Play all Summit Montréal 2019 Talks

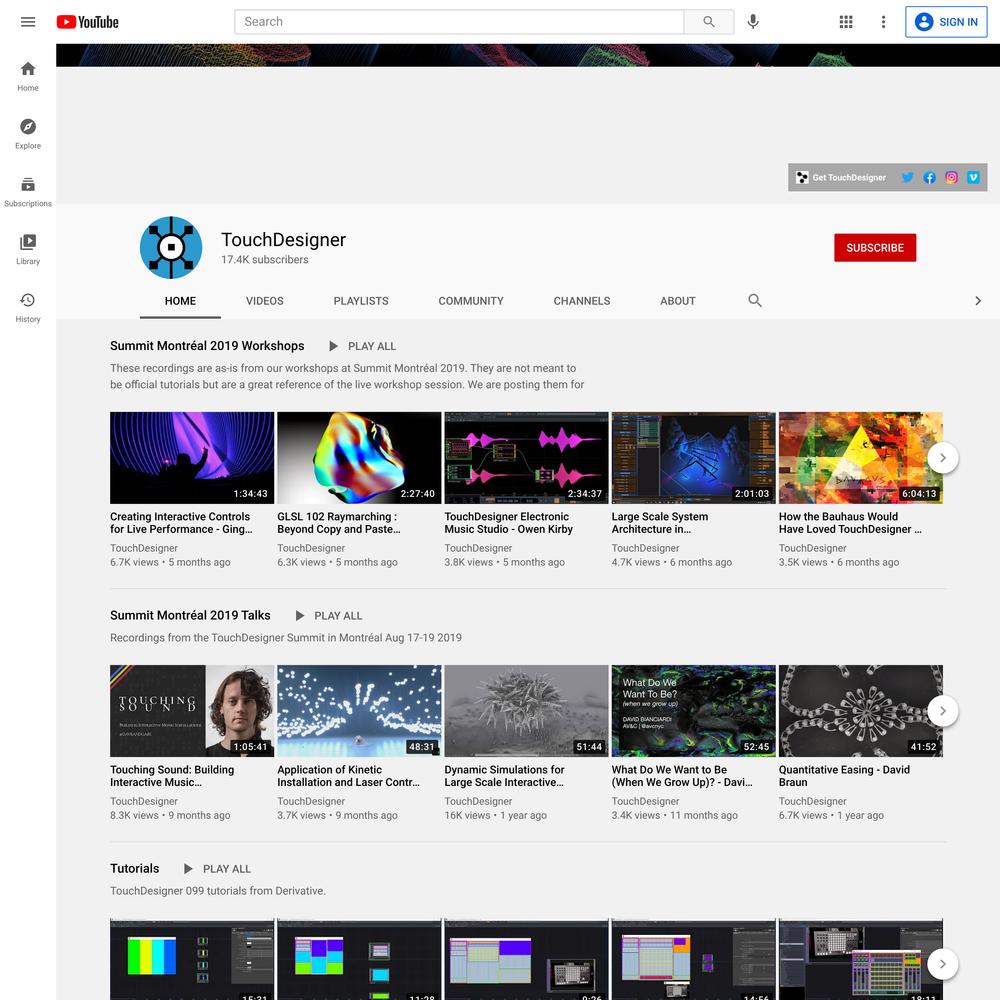328,615
